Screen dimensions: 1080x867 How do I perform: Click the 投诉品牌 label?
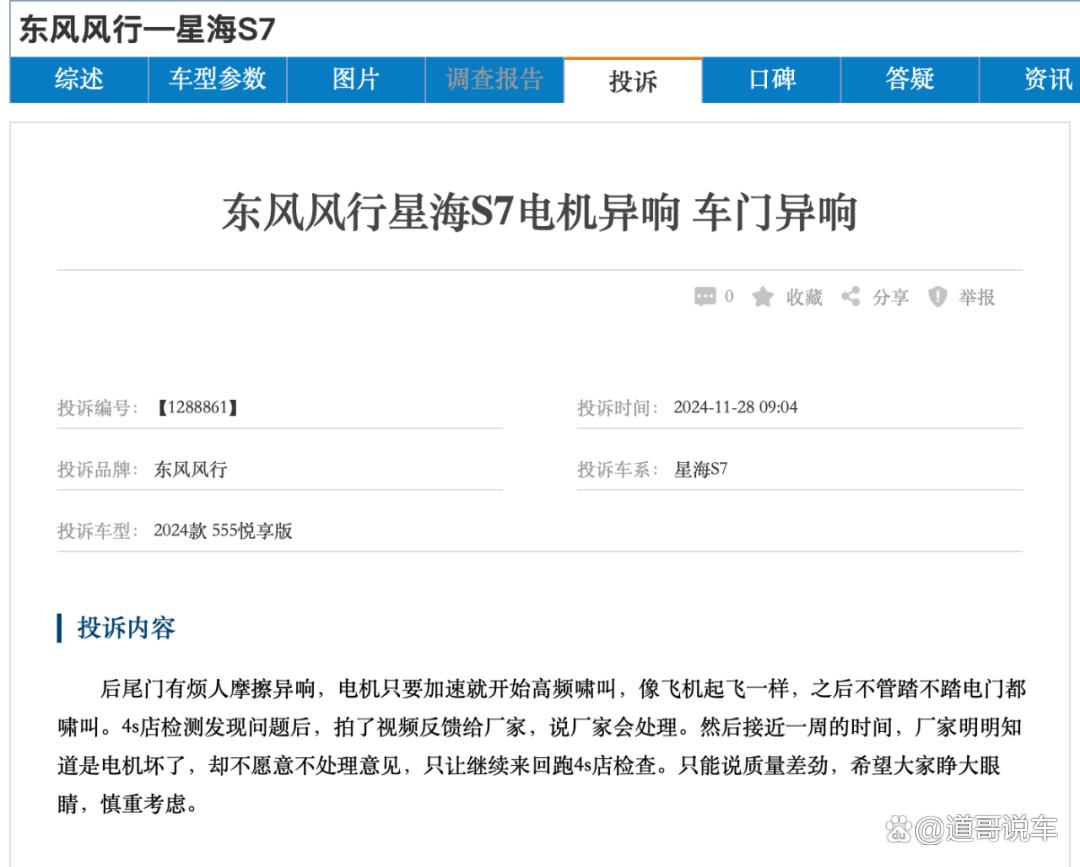coord(98,470)
